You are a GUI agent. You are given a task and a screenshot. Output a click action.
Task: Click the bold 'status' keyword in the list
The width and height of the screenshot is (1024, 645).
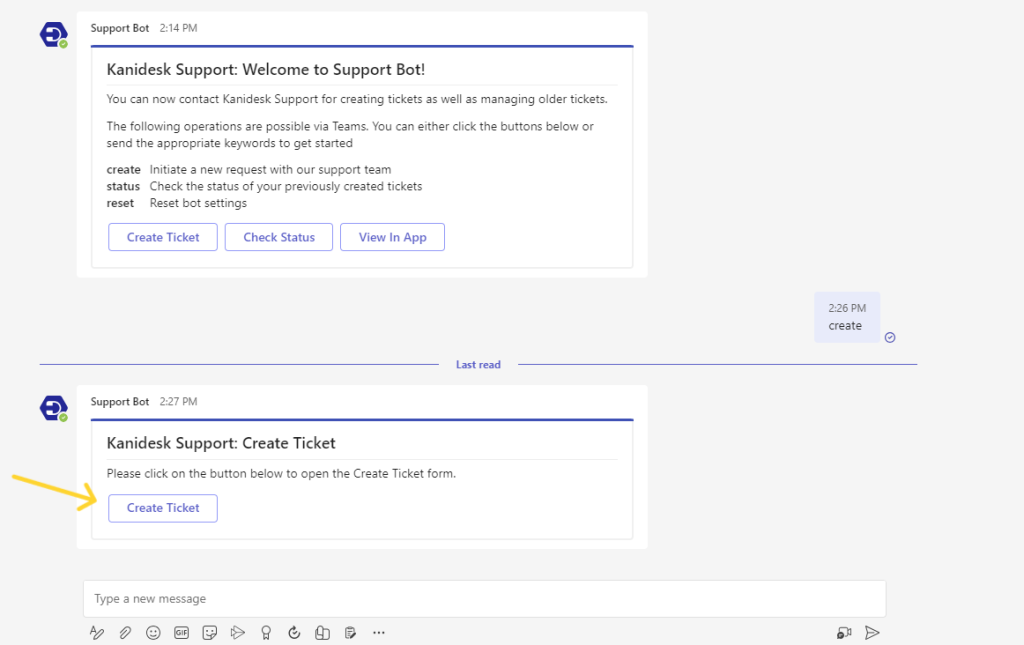[123, 187]
